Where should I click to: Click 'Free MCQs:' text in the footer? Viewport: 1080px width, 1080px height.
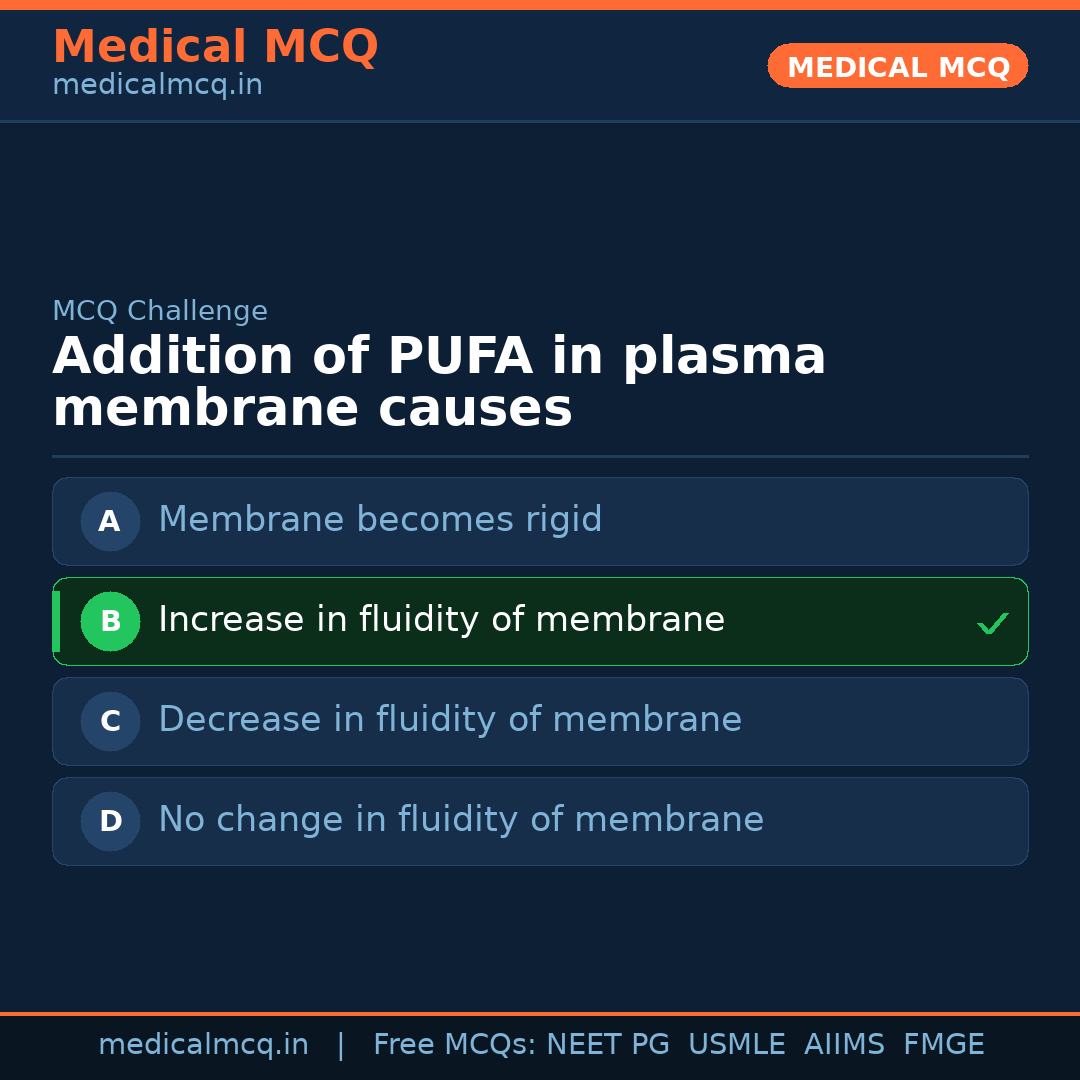[455, 1045]
